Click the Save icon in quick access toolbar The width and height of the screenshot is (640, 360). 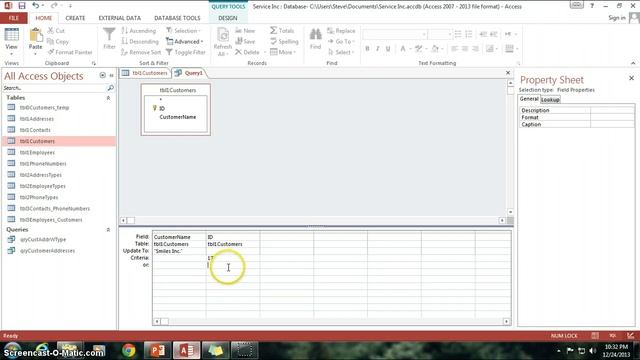[x=22, y=6]
